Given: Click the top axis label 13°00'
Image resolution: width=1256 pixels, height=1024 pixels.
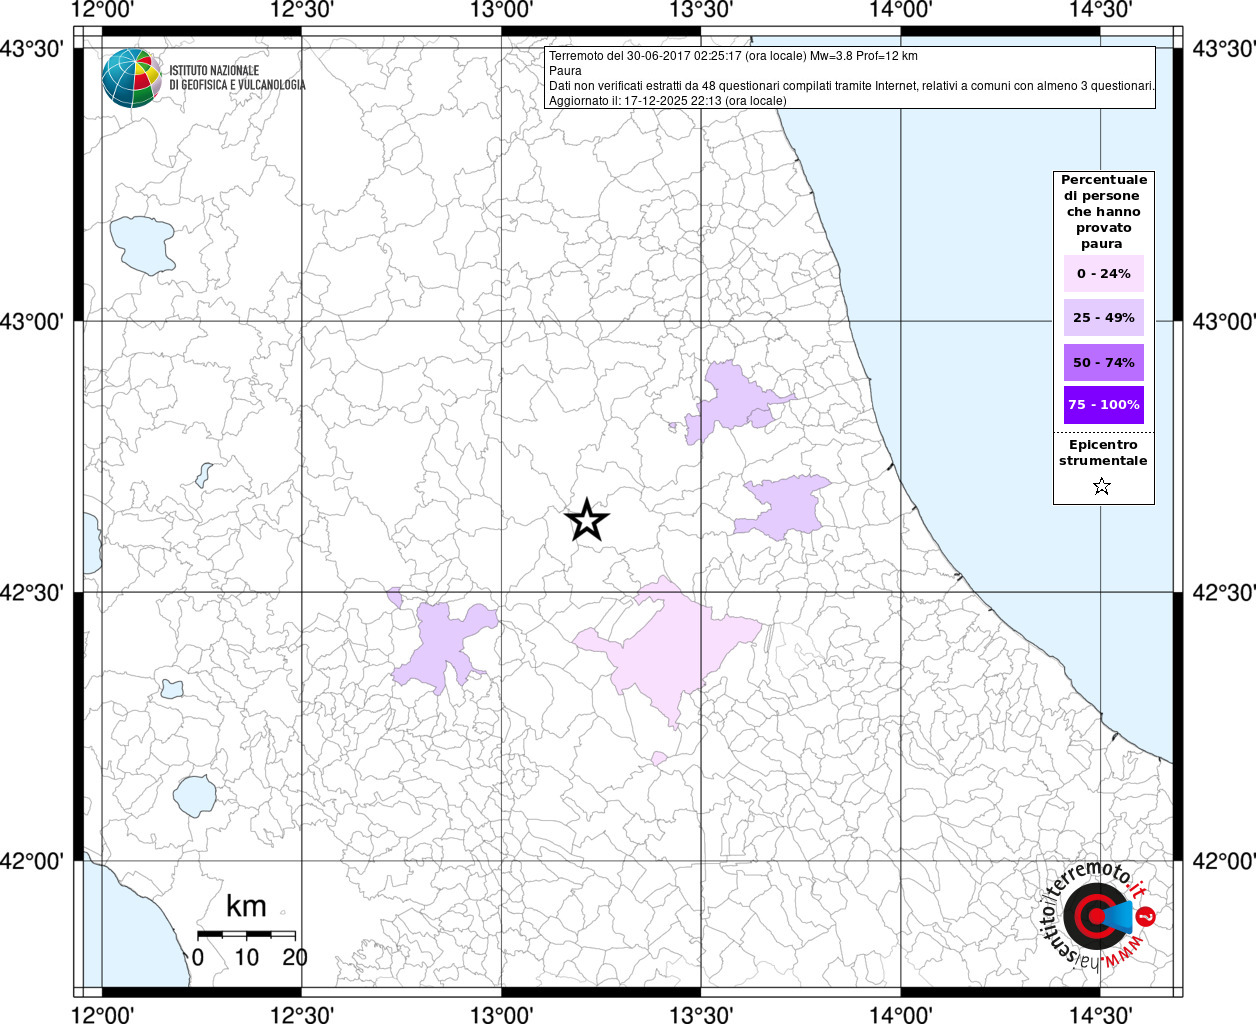Looking at the screenshot, I should click(501, 10).
